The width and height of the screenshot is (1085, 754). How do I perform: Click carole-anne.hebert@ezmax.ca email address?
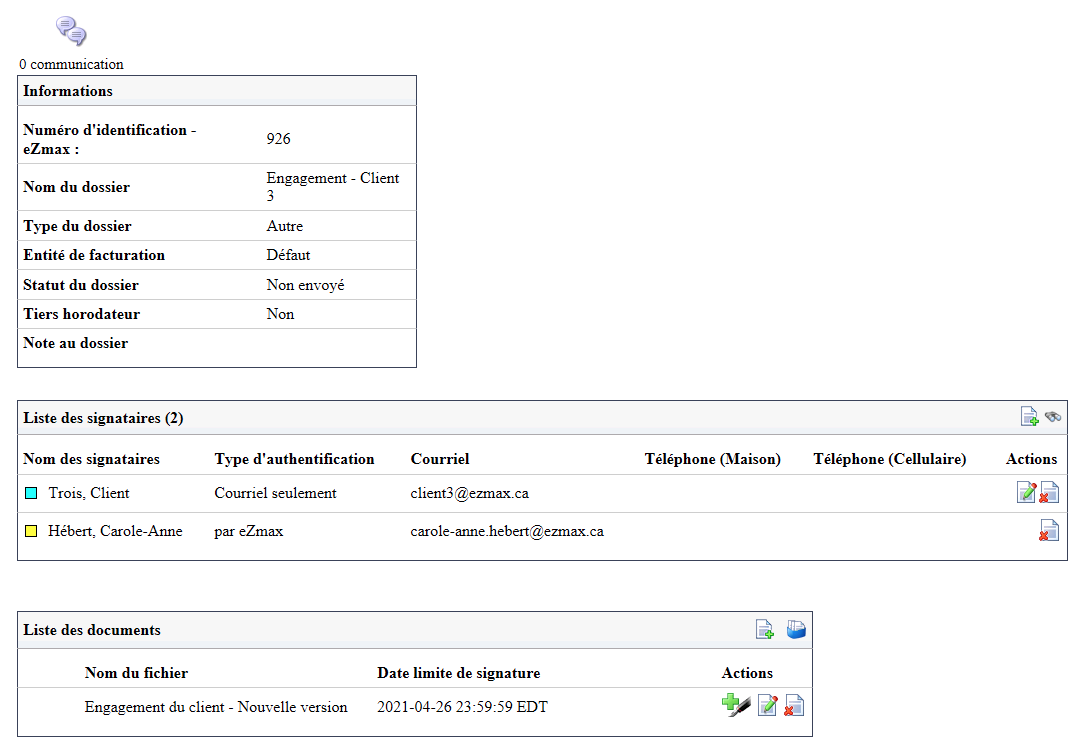pyautogui.click(x=507, y=531)
